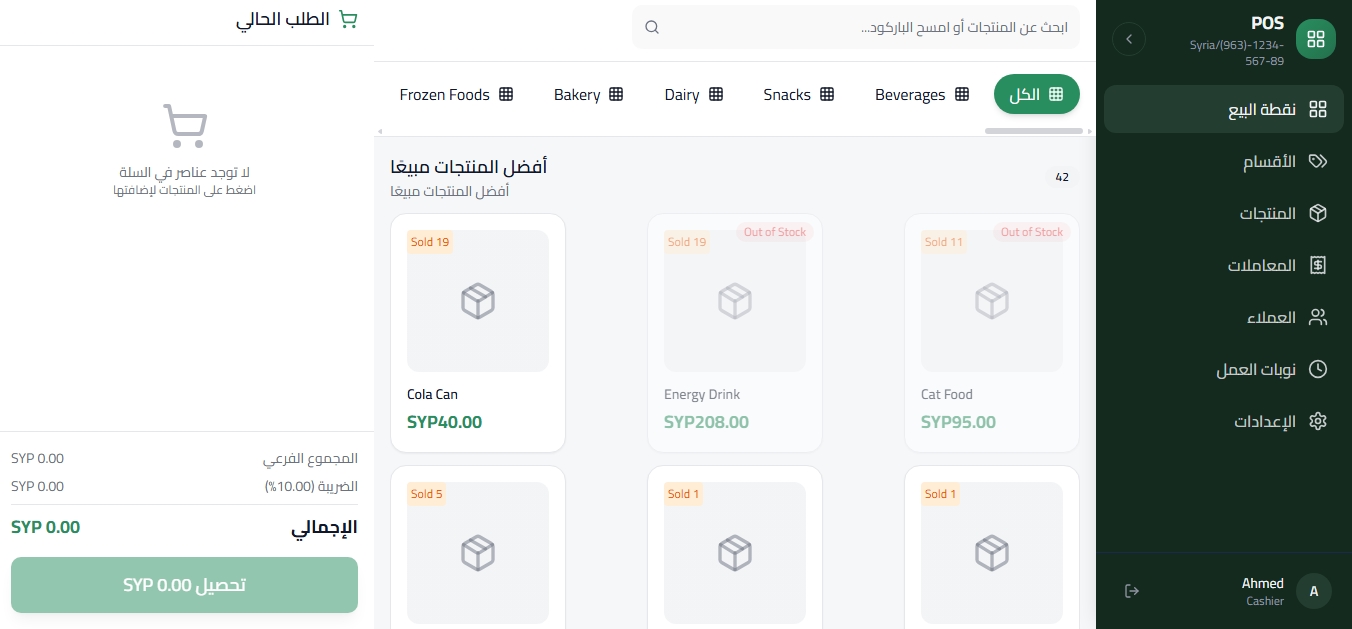The image size is (1352, 629).
Task: Click the Sold 19 badge on Cola Can
Action: coord(430,242)
